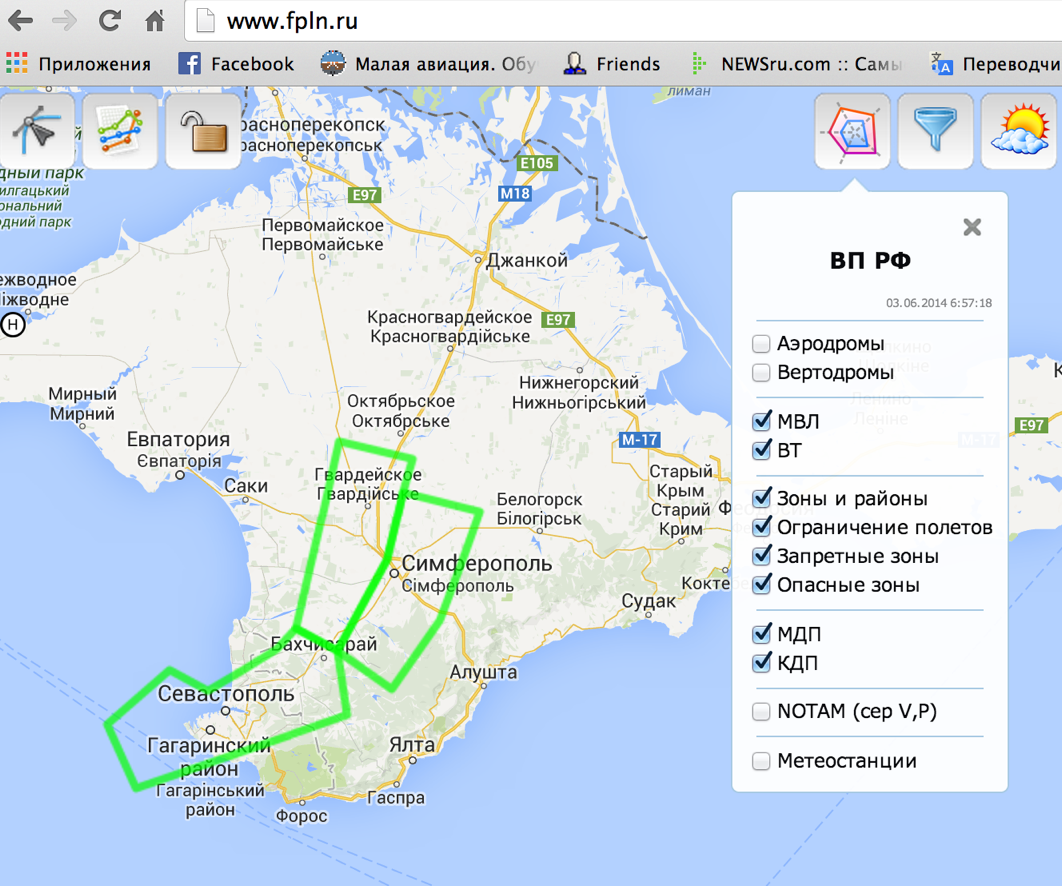
Task: Enable the Аэродромы checkbox
Action: (761, 344)
